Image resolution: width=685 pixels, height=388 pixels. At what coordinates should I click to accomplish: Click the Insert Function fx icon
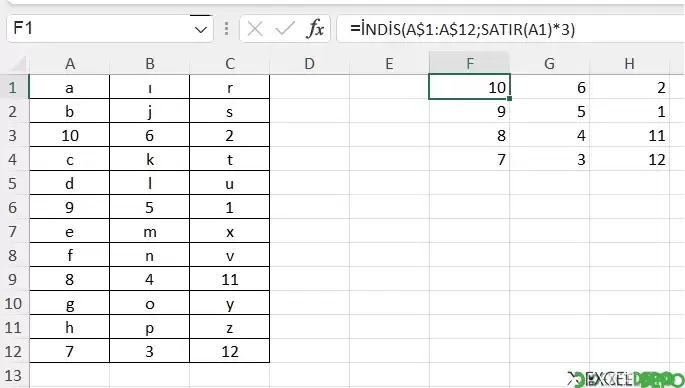315,29
